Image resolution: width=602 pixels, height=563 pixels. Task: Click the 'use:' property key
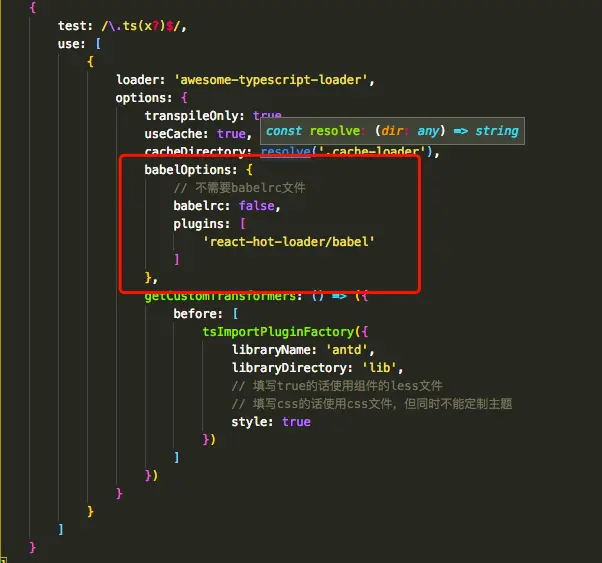[71, 44]
